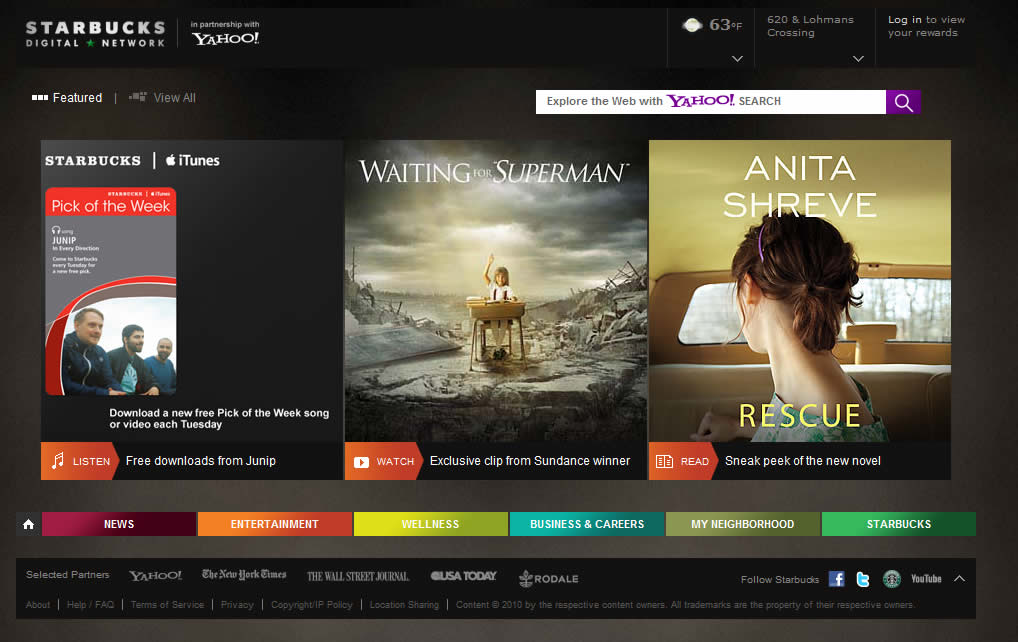
Task: Open Copyright/IP Policy link
Action: coord(312,604)
